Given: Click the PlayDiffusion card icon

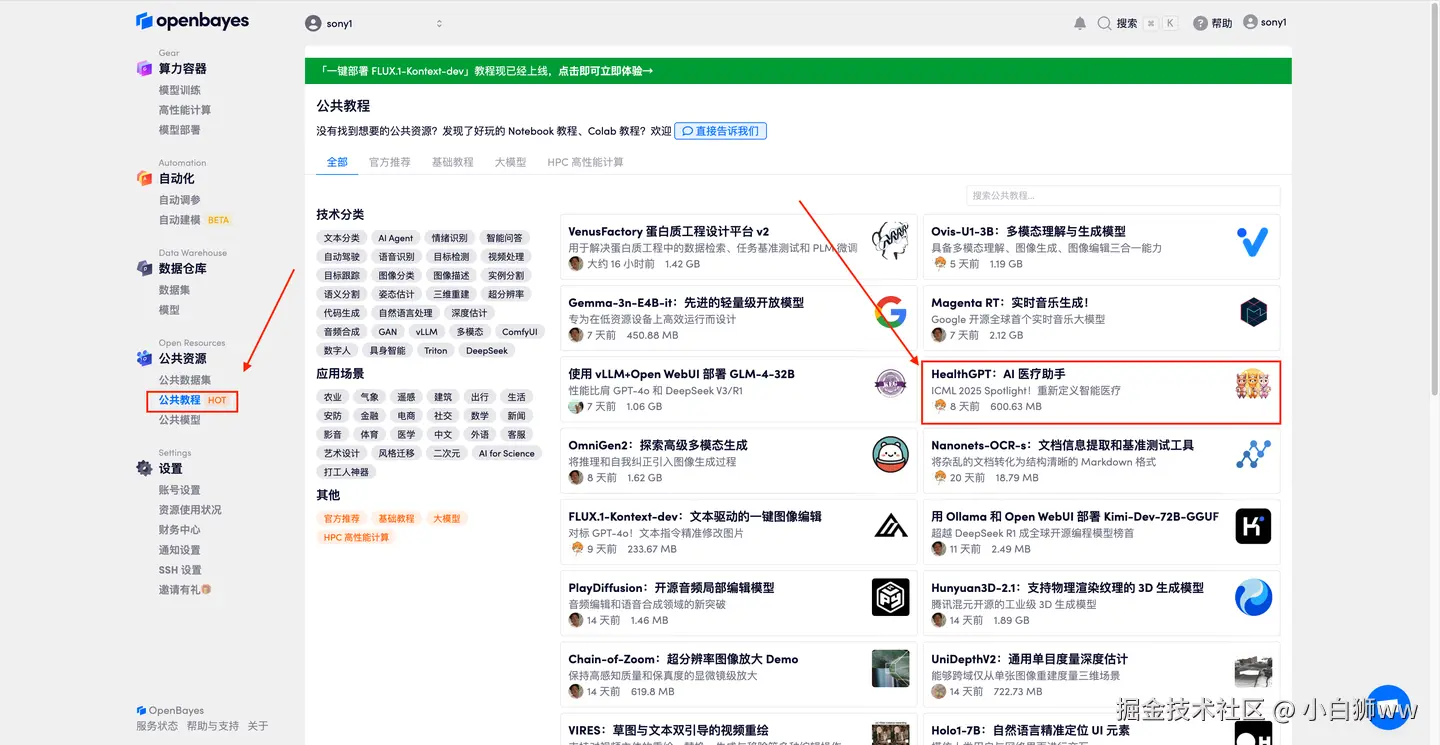Looking at the screenshot, I should [x=890, y=597].
